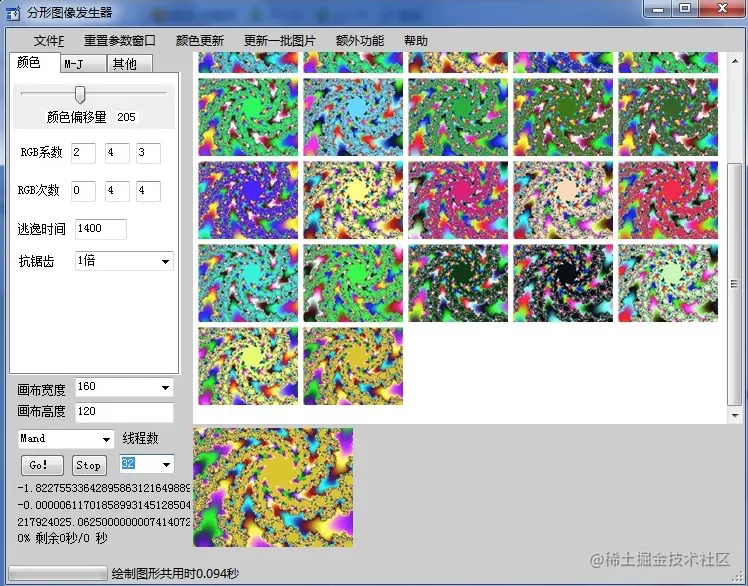
Task: Click the 颜色偏移量 slider handle
Action: (80, 94)
